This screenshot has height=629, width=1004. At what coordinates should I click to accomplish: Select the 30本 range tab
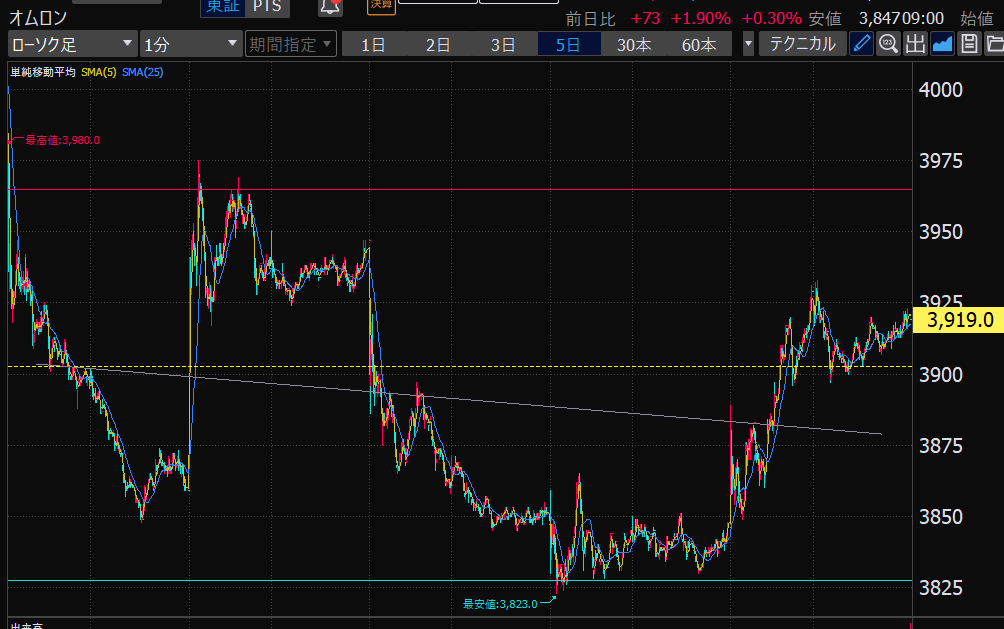pyautogui.click(x=634, y=44)
